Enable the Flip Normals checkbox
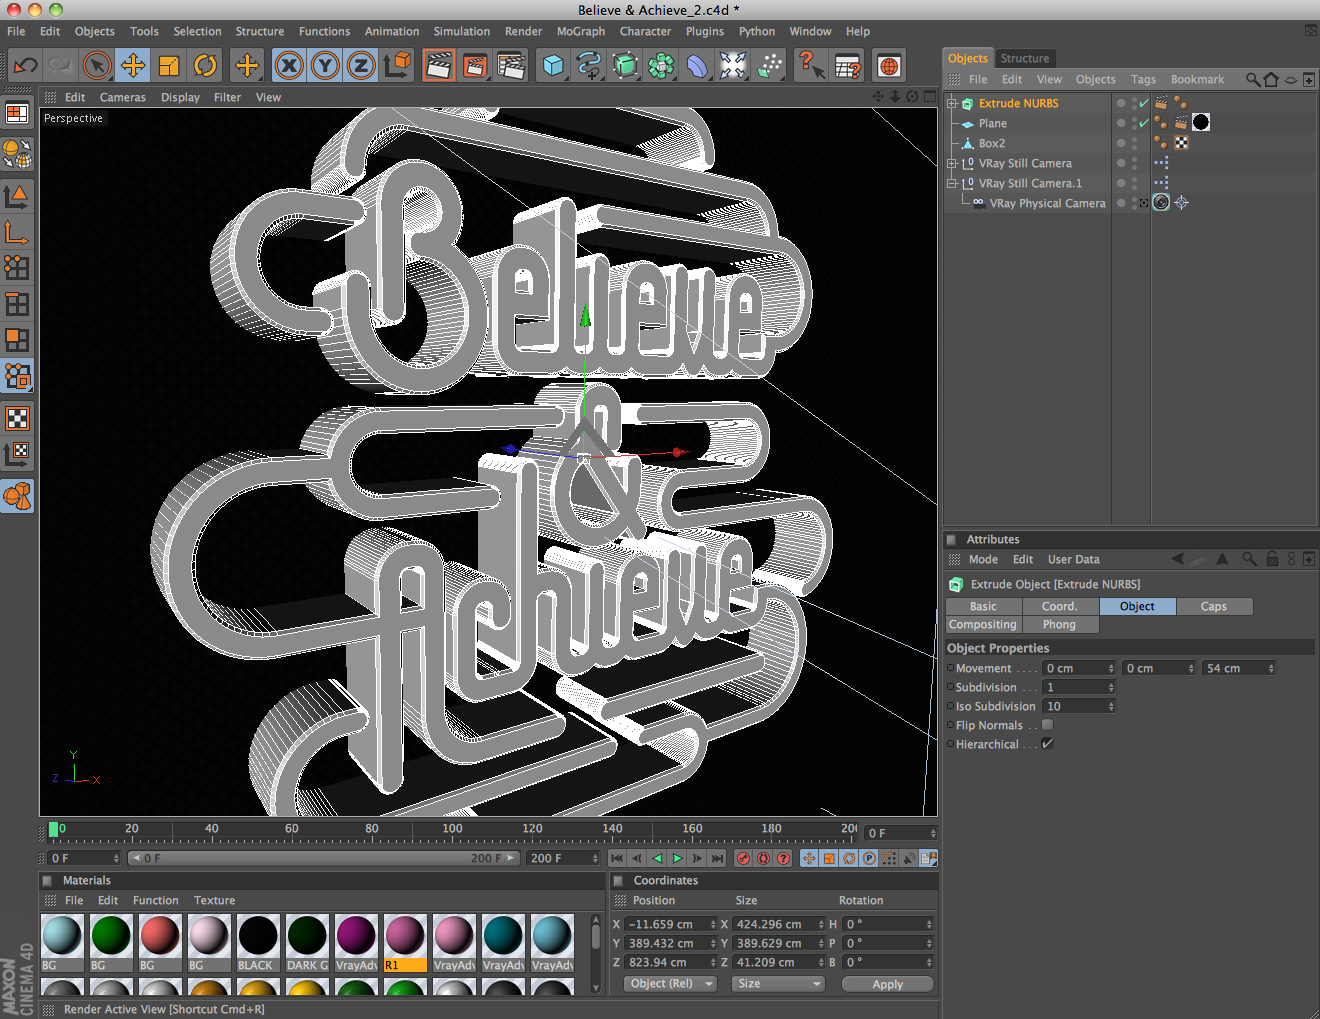Screen dimensions: 1320x1019 (1047, 725)
